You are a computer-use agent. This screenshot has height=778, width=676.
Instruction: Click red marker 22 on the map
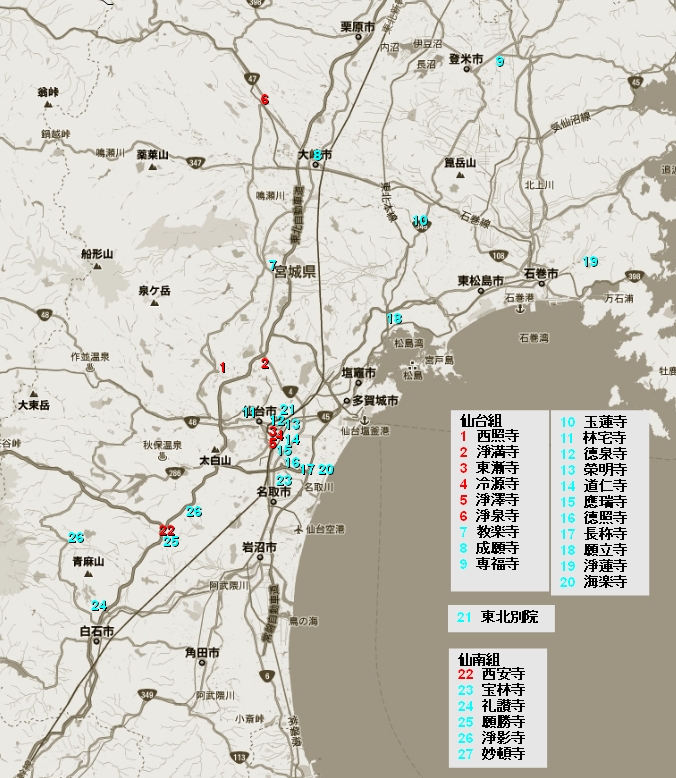point(167,530)
